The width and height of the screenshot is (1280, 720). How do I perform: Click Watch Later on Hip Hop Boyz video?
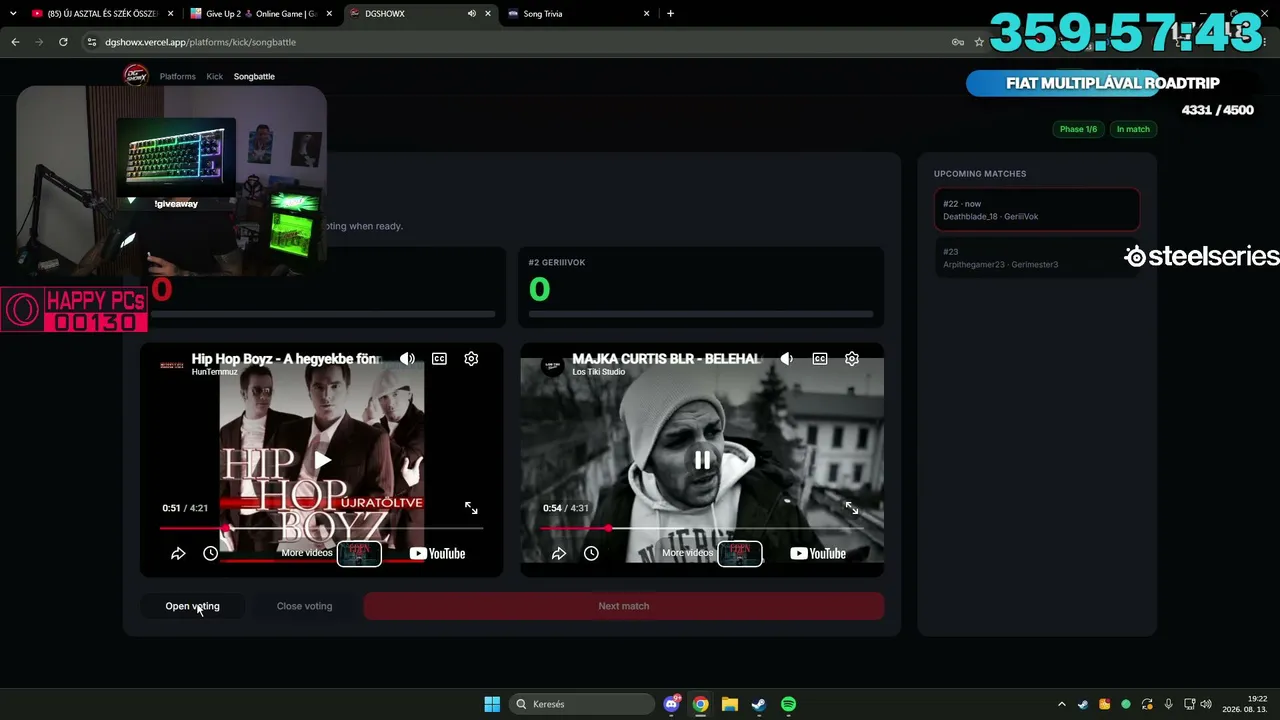tap(210, 553)
